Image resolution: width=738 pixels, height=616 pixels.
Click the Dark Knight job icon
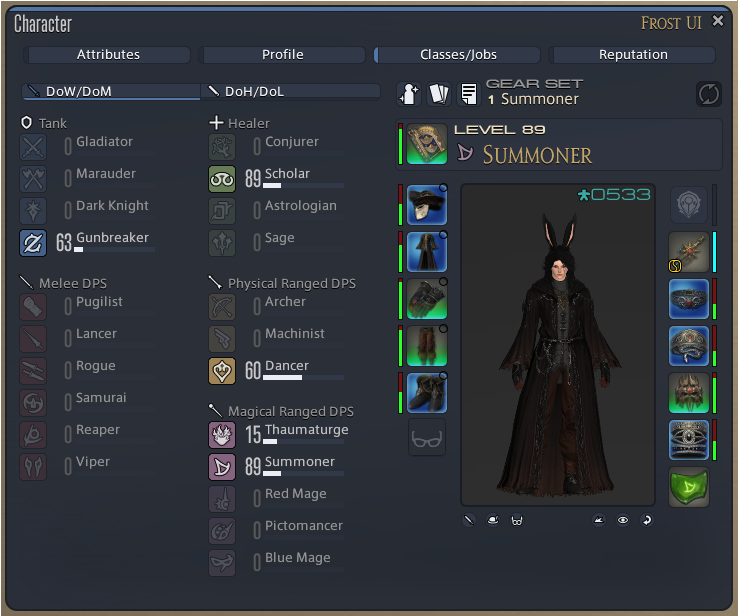pos(33,211)
